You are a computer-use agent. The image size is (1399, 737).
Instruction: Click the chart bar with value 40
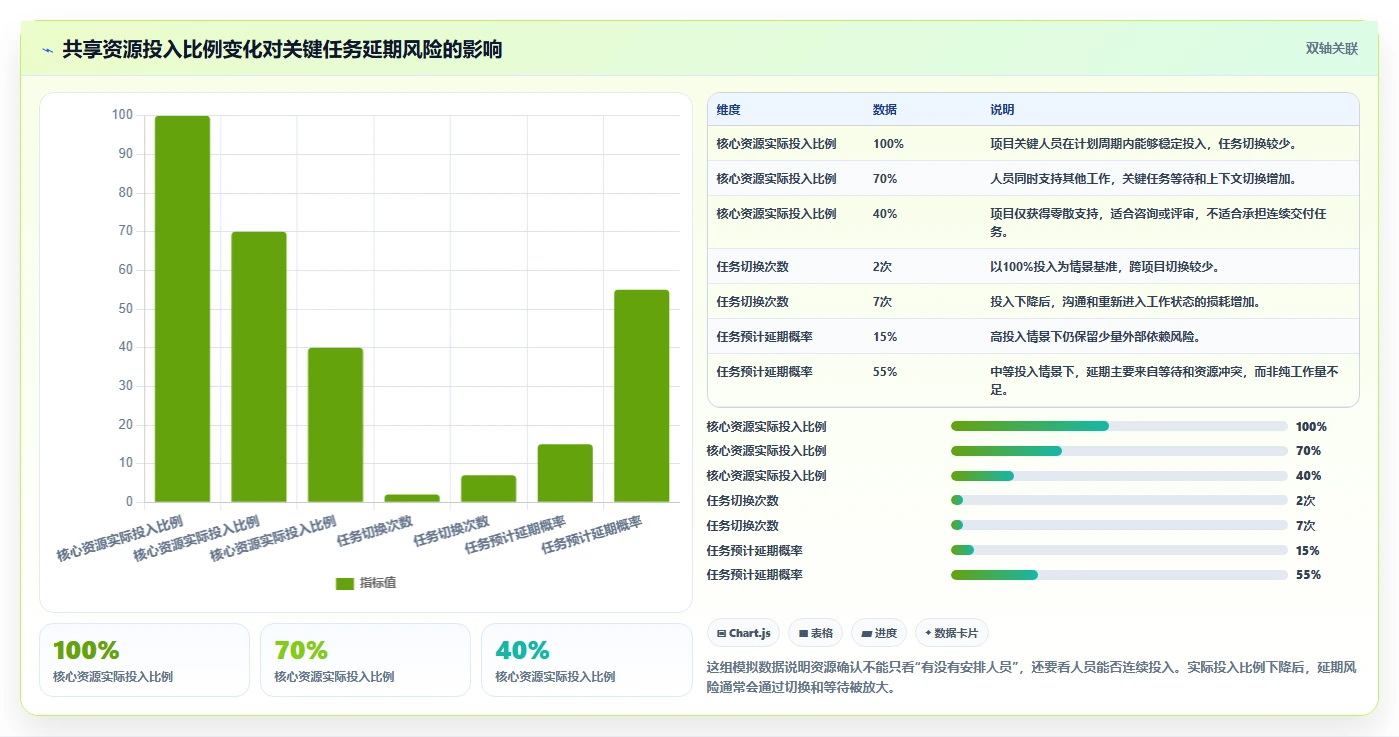coord(335,425)
